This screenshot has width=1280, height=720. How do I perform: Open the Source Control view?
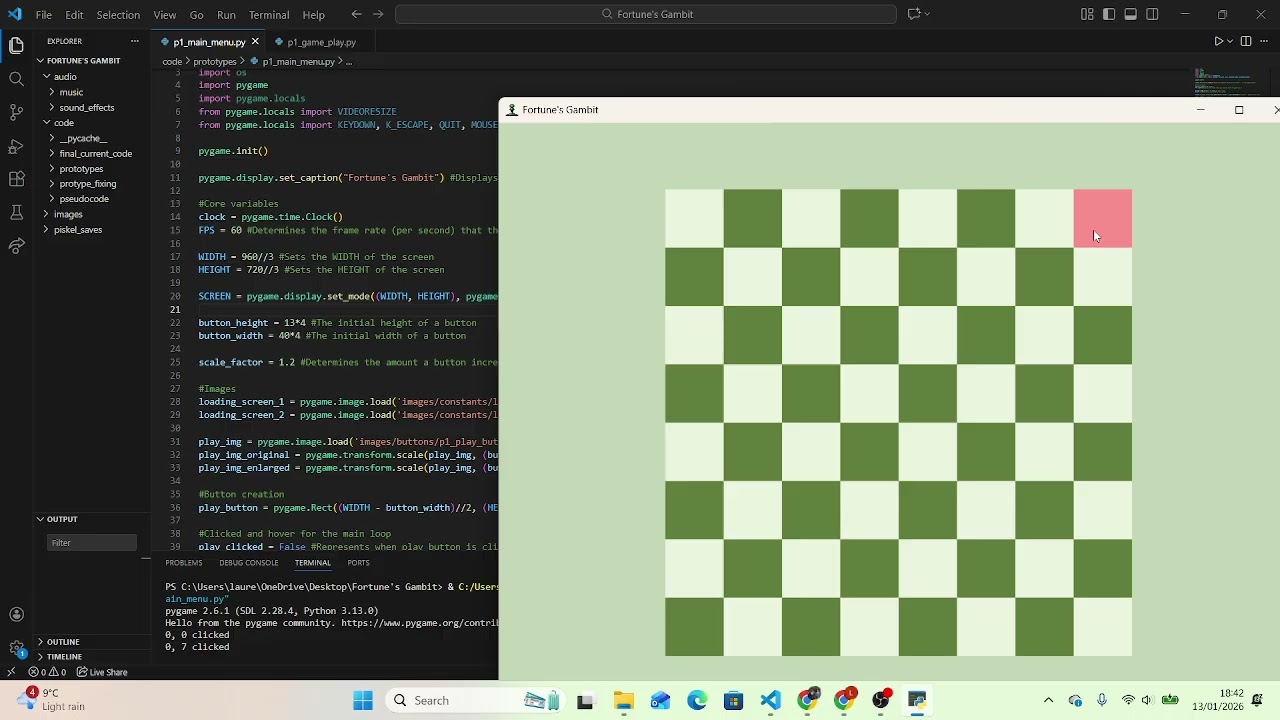click(x=16, y=112)
